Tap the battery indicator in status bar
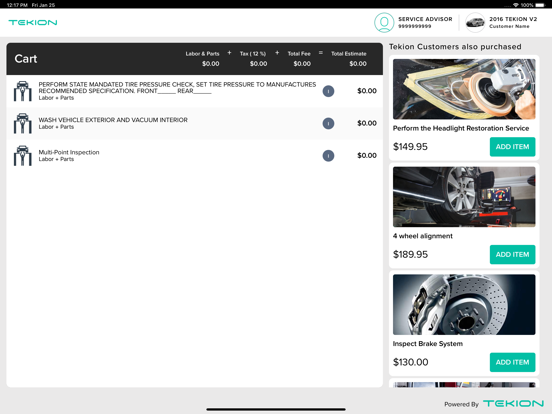 540,5
